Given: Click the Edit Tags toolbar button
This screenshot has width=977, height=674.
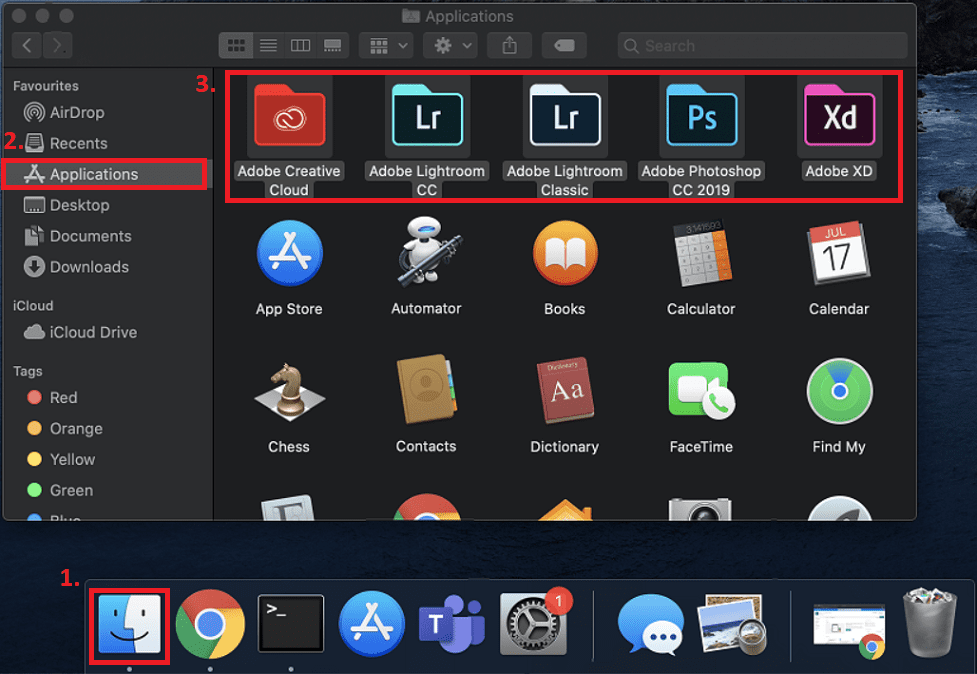Looking at the screenshot, I should click(x=564, y=45).
